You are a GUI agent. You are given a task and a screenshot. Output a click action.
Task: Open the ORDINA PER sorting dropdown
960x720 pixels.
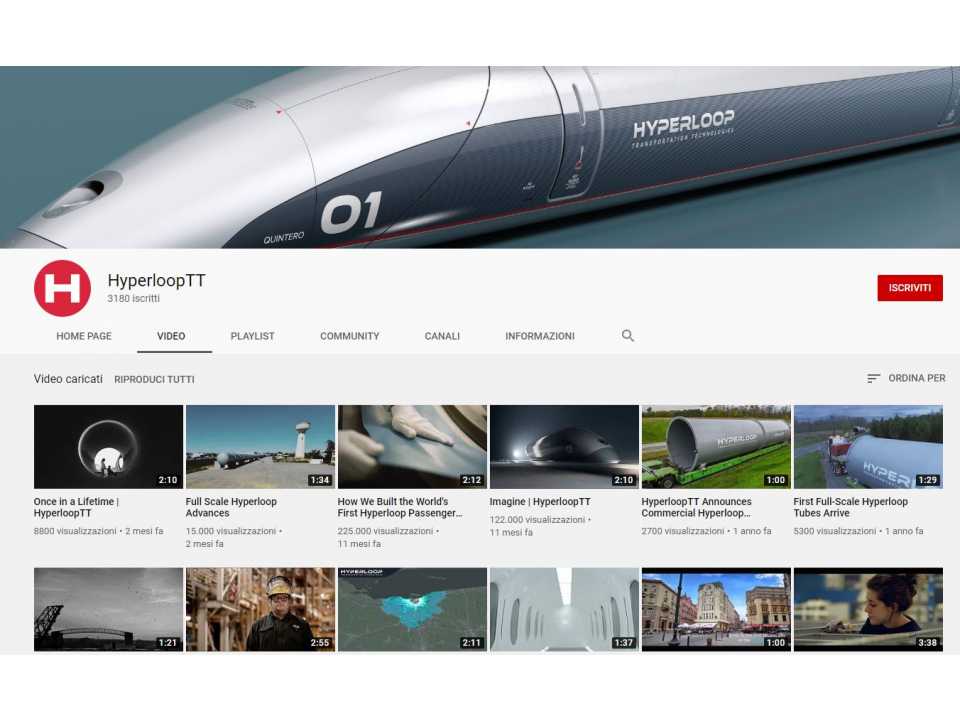tap(914, 378)
